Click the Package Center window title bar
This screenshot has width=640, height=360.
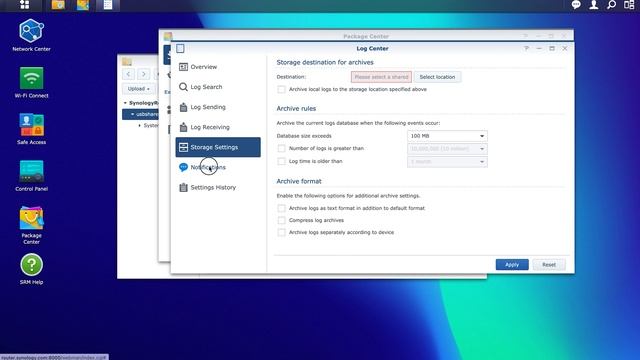click(366, 36)
